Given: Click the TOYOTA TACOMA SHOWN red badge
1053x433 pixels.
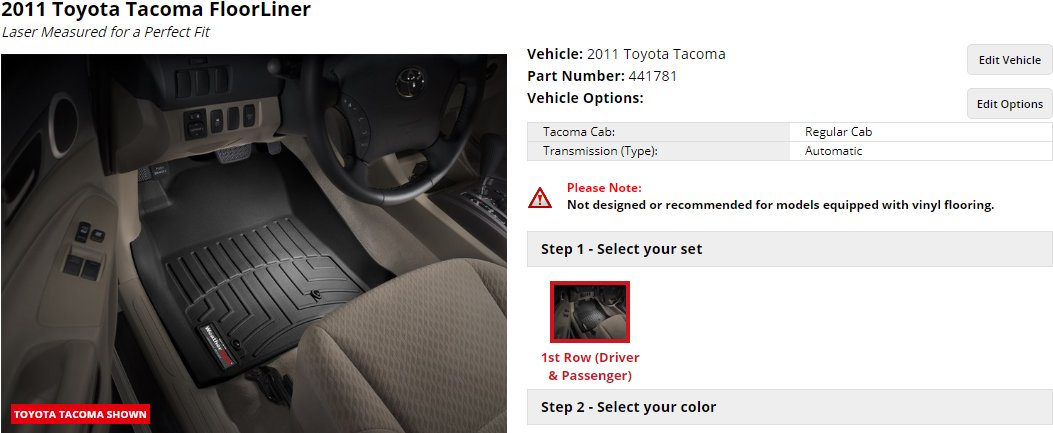Looking at the screenshot, I should point(80,414).
